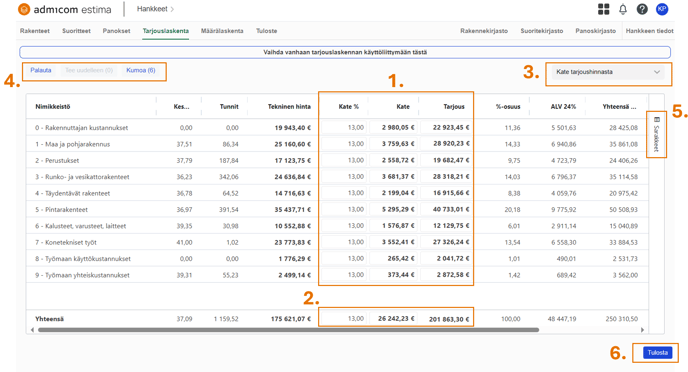This screenshot has height=372, width=688.
Task: Click the horizontal table scrollbar
Action: (288, 330)
